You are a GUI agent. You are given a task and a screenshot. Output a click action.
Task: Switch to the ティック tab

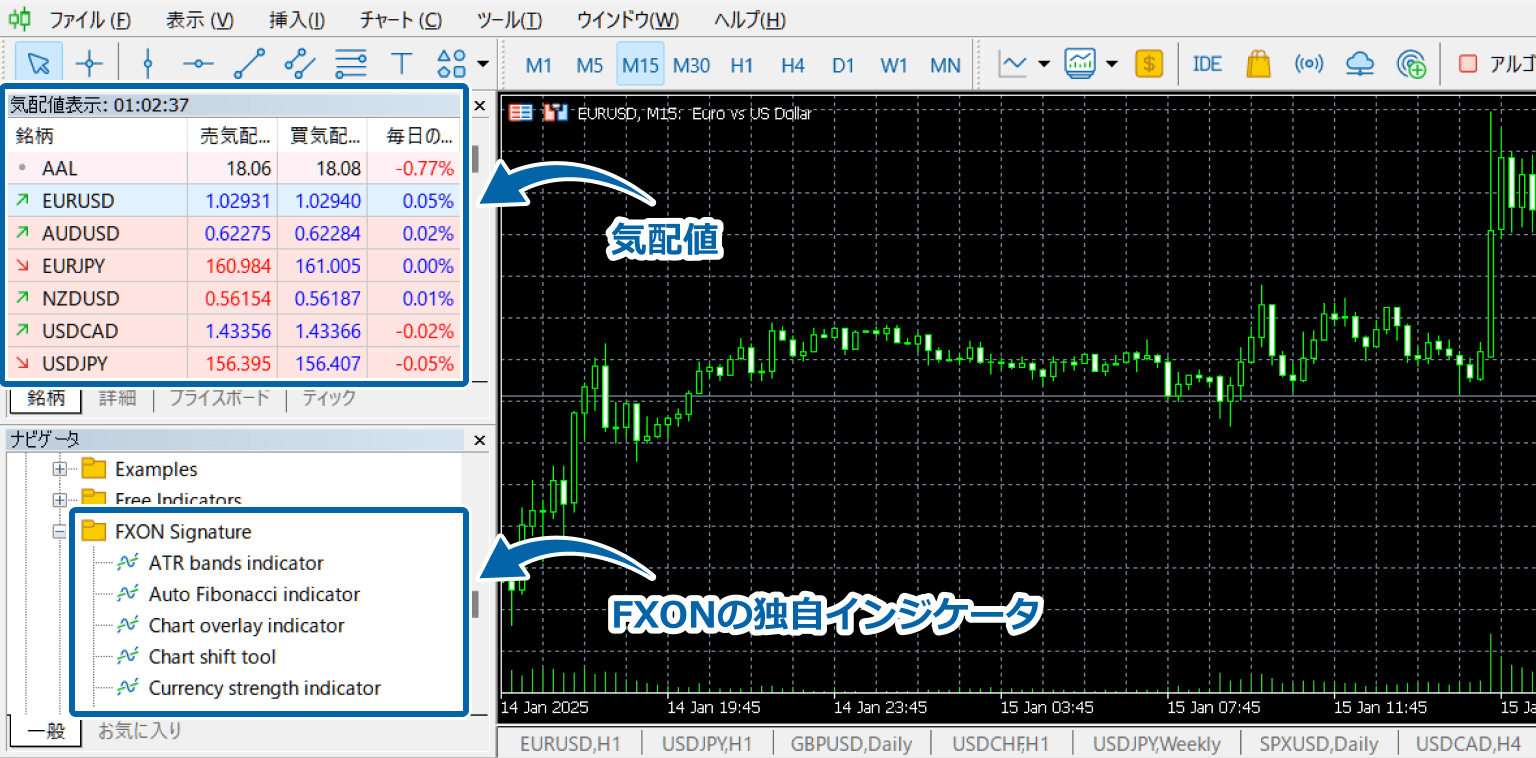(x=329, y=398)
